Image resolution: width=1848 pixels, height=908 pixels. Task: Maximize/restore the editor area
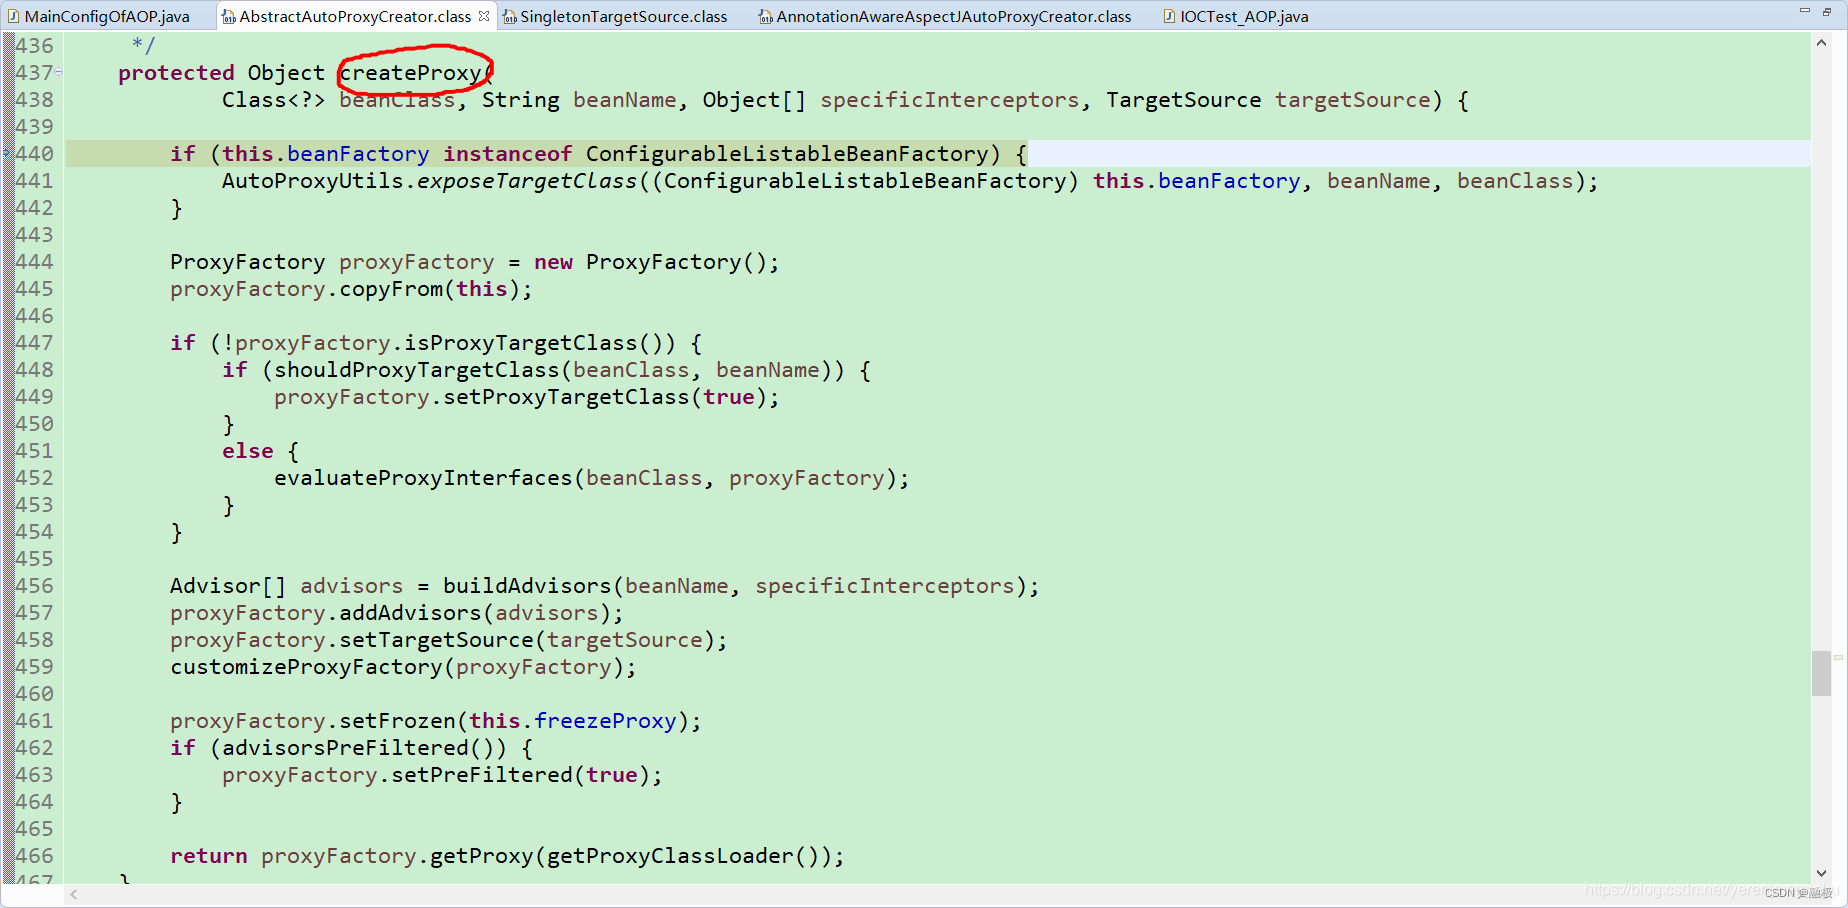pos(1827,11)
